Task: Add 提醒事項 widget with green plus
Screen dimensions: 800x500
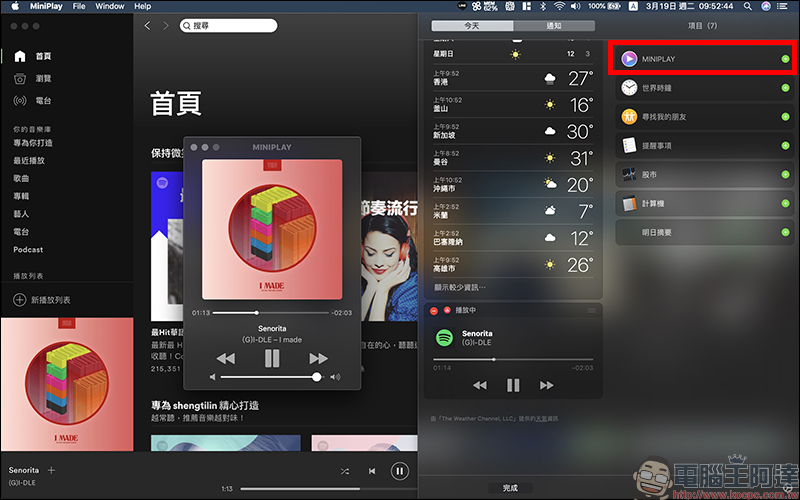Action: [785, 145]
